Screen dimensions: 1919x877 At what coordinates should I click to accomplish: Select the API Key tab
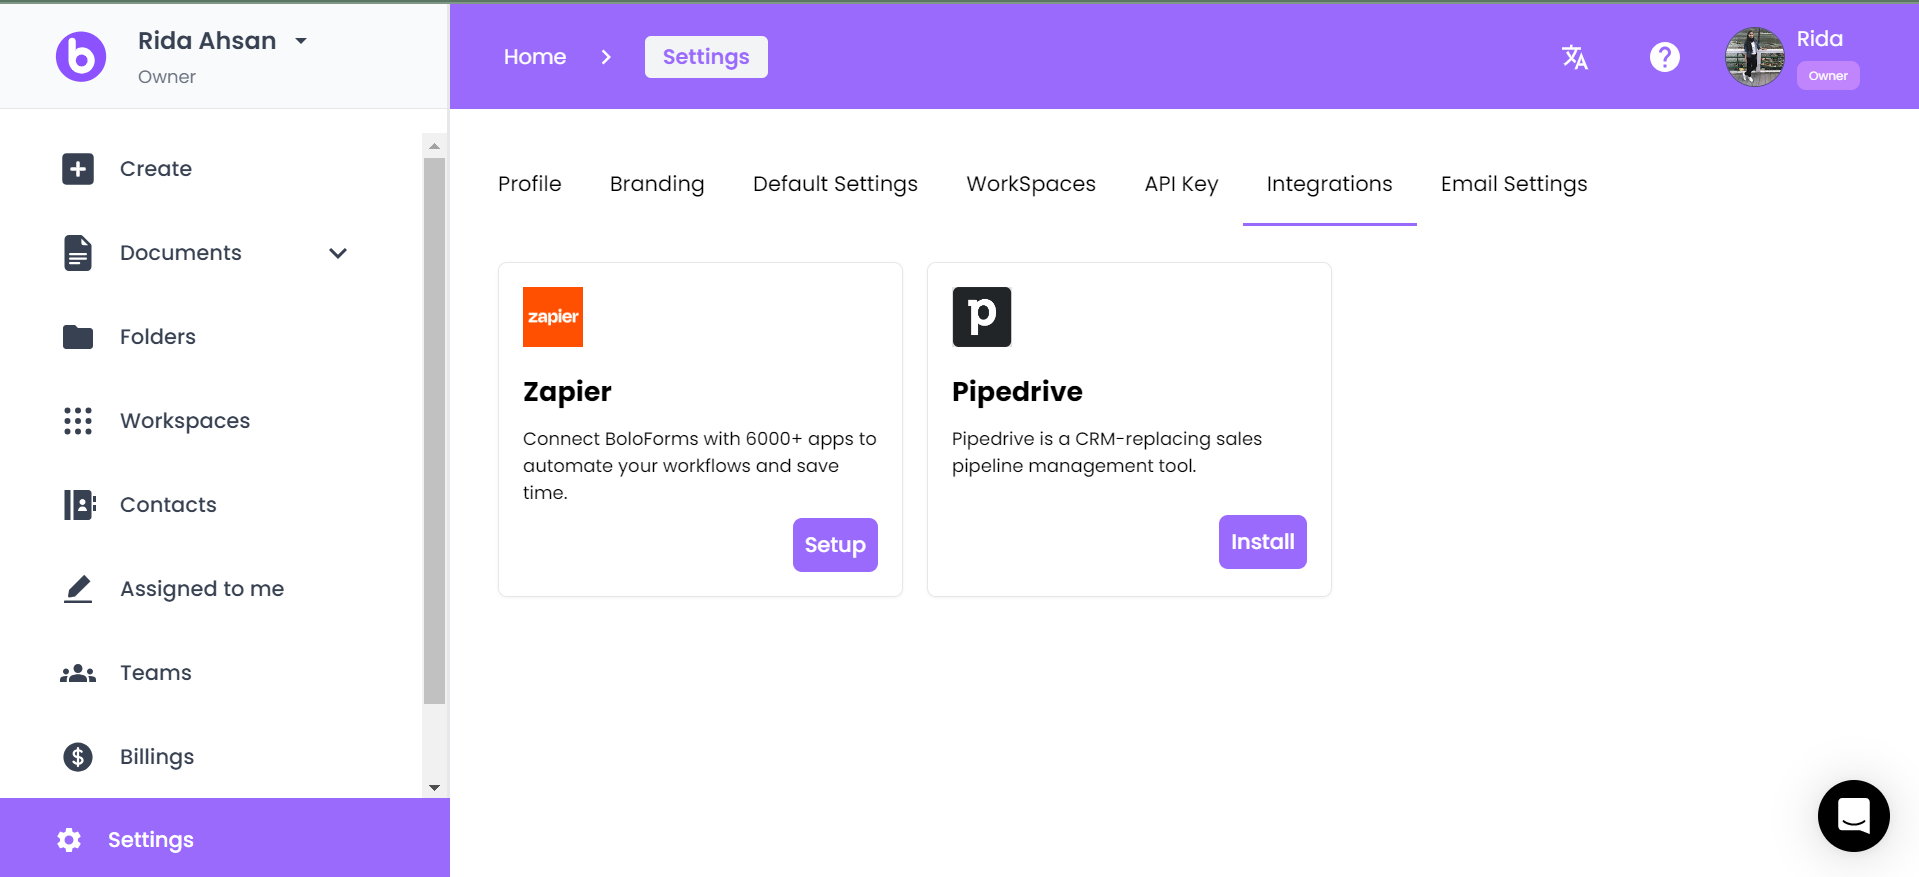pos(1181,184)
